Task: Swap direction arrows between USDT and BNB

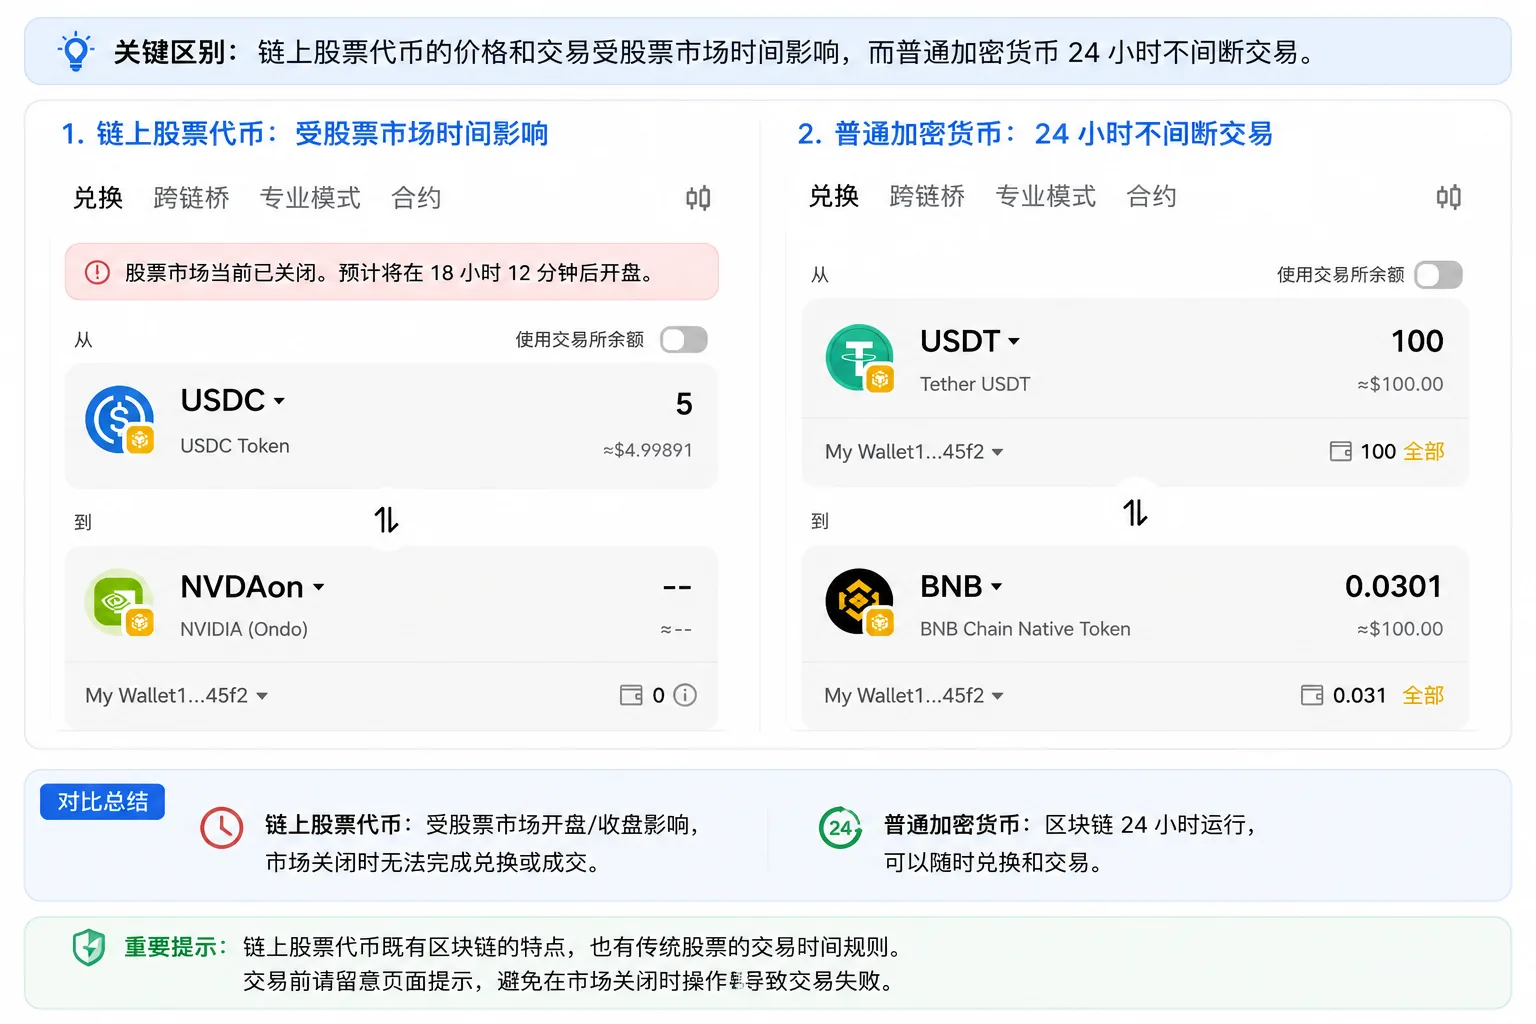Action: pyautogui.click(x=1135, y=513)
